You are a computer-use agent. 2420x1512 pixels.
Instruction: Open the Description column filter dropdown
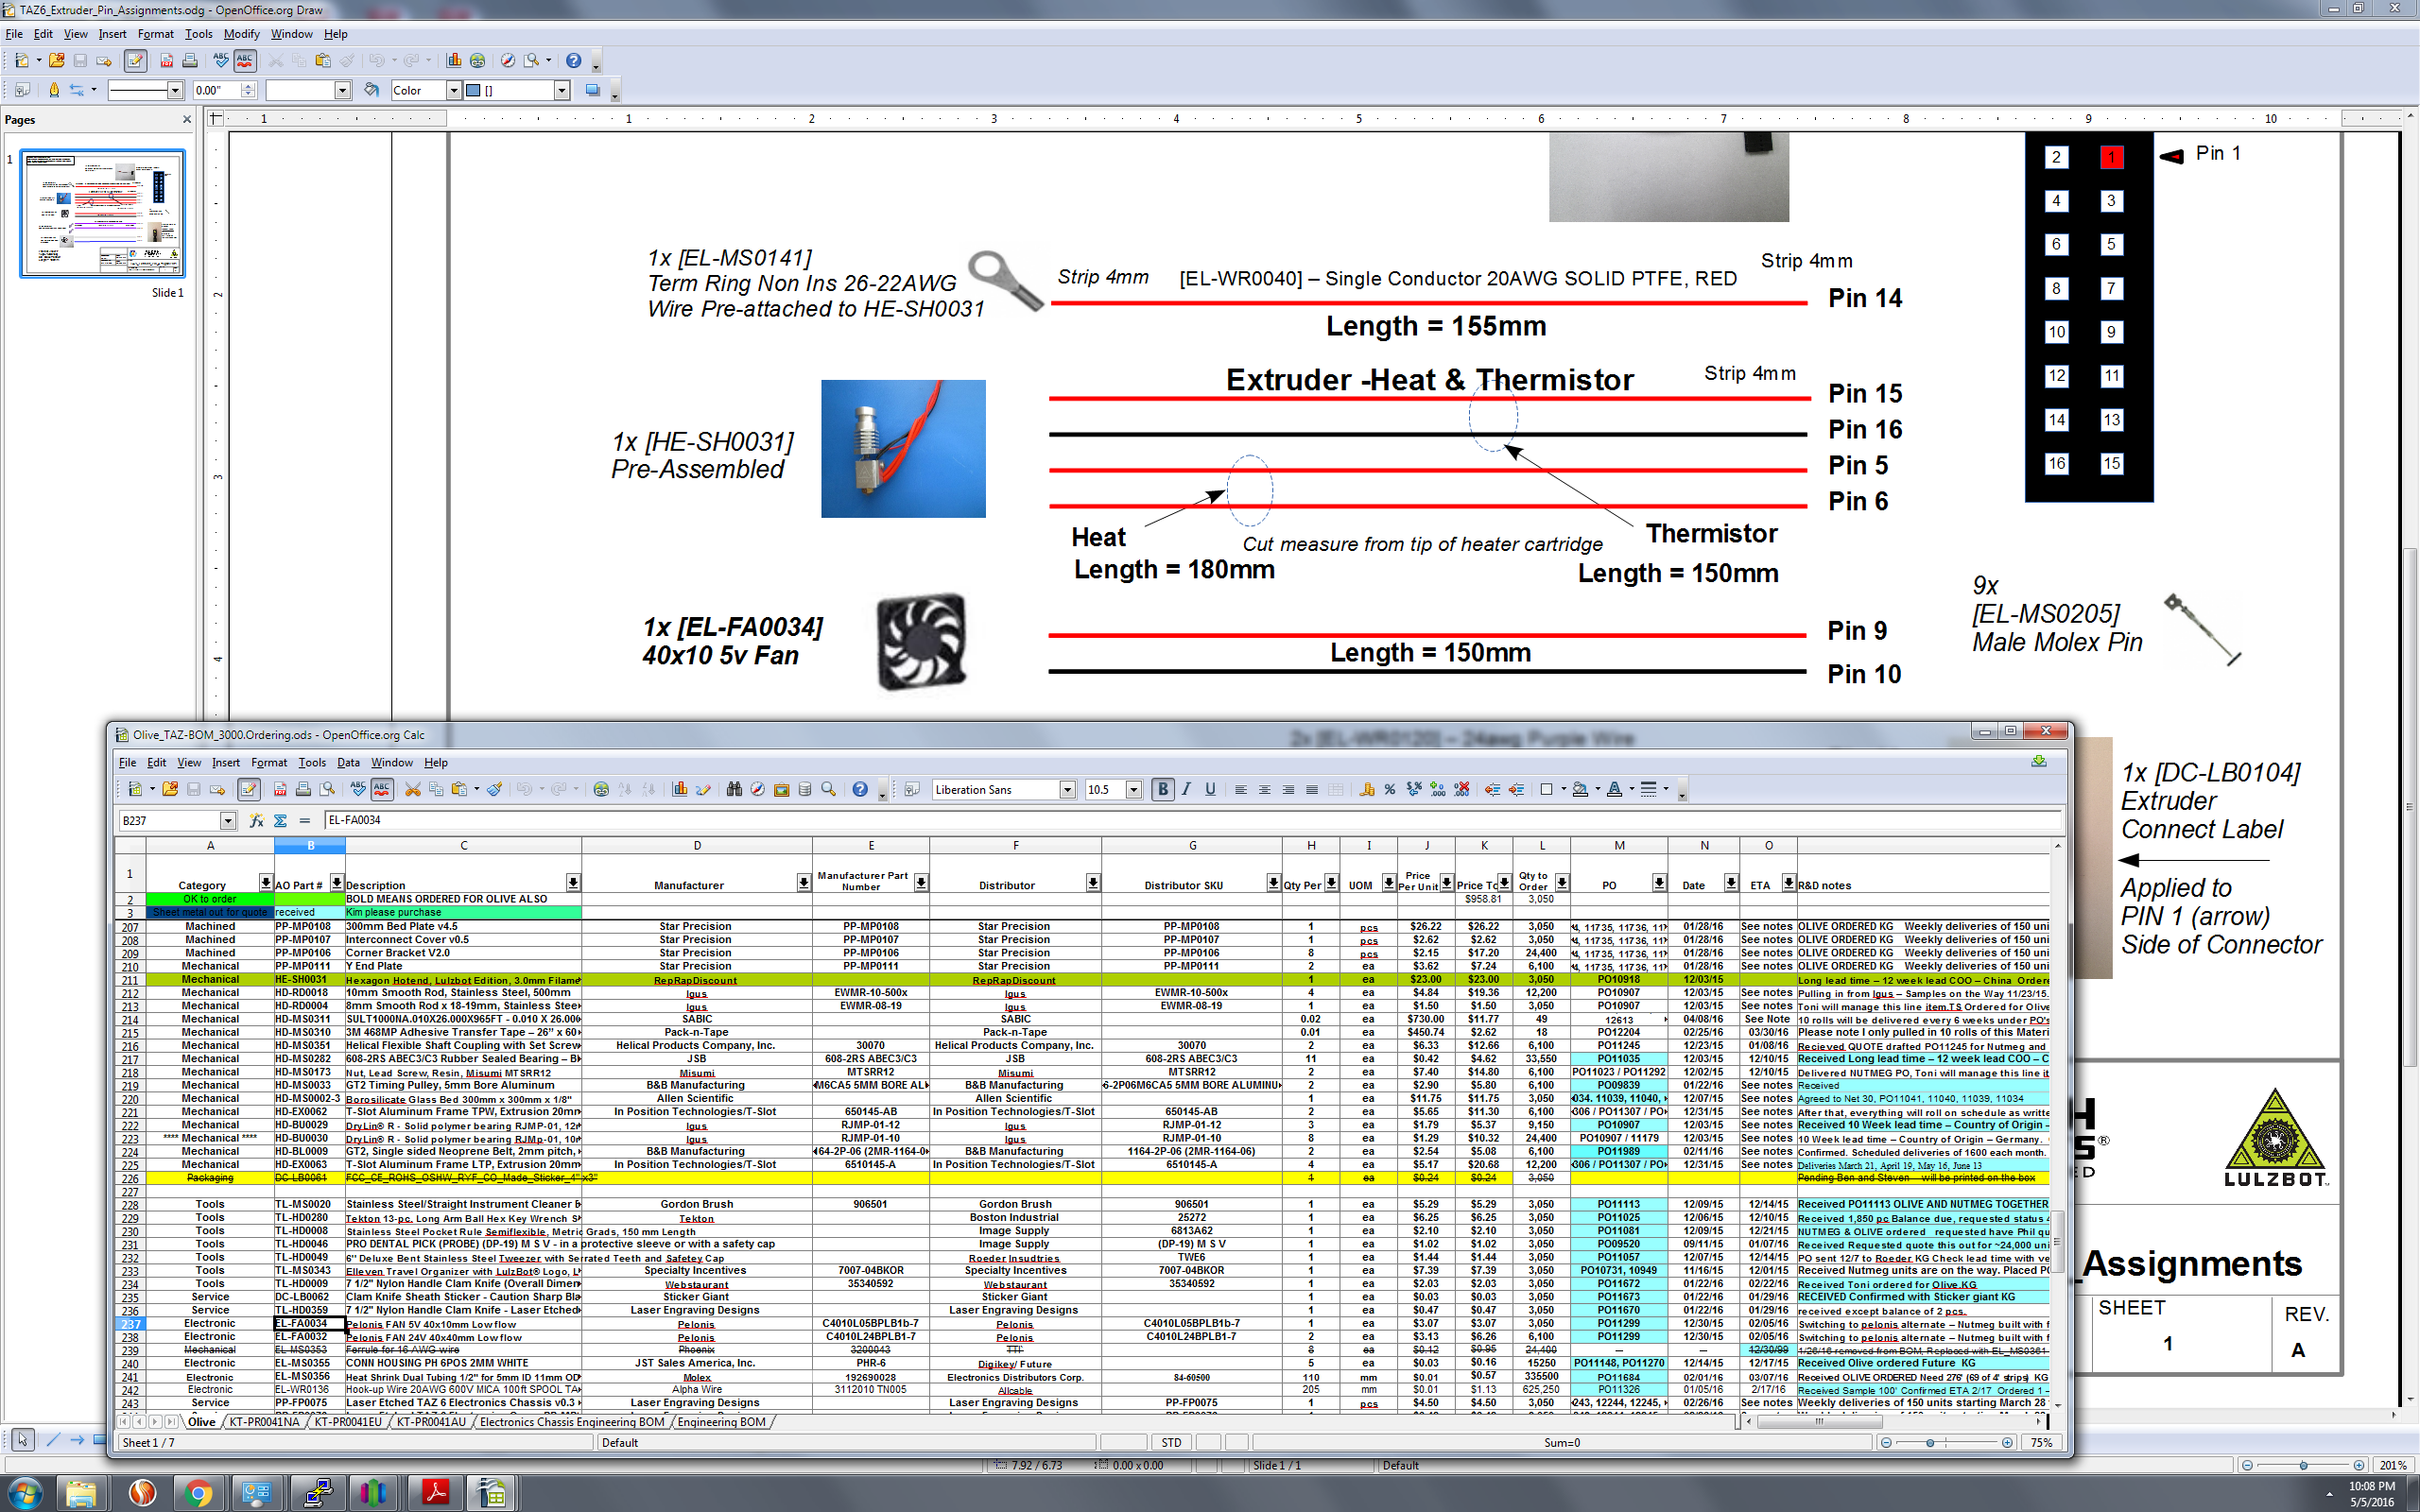click(x=573, y=883)
